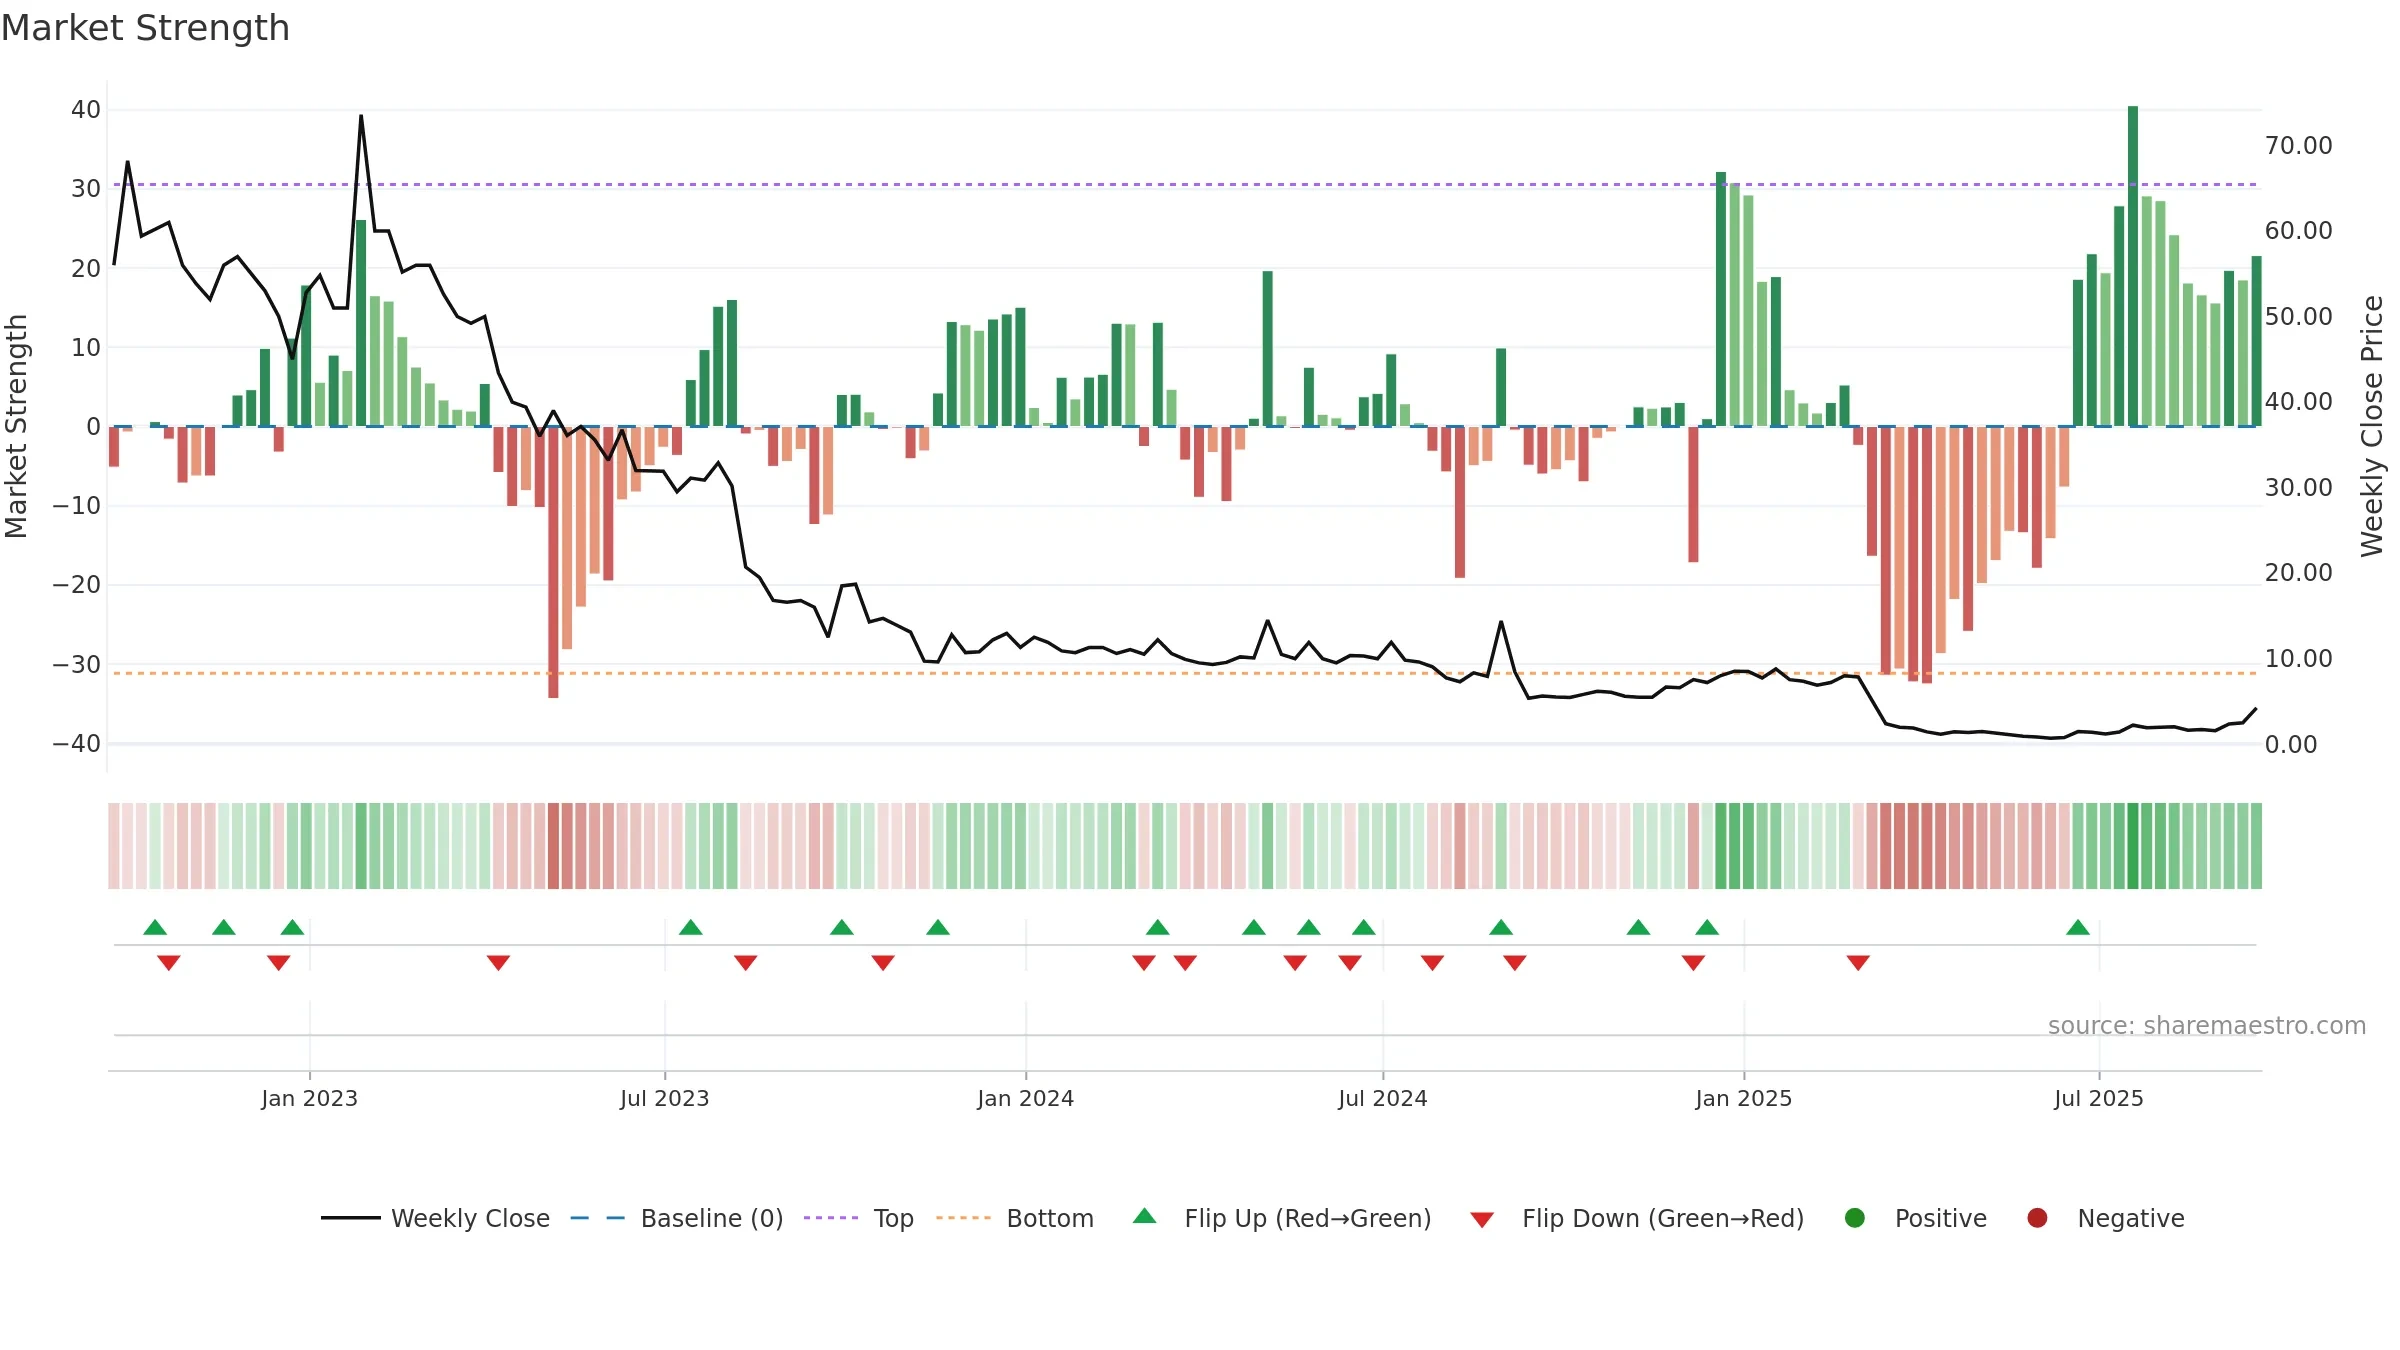2400x1350 pixels.
Task: Click the darkest green heatmap cell in 2025
Action: point(2133,846)
